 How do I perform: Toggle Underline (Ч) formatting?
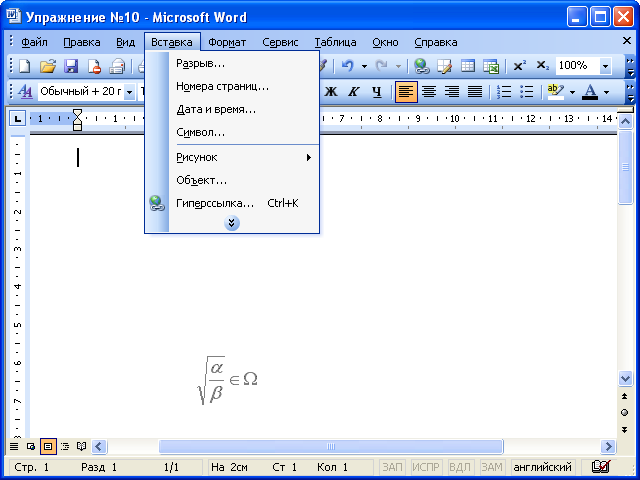377,91
